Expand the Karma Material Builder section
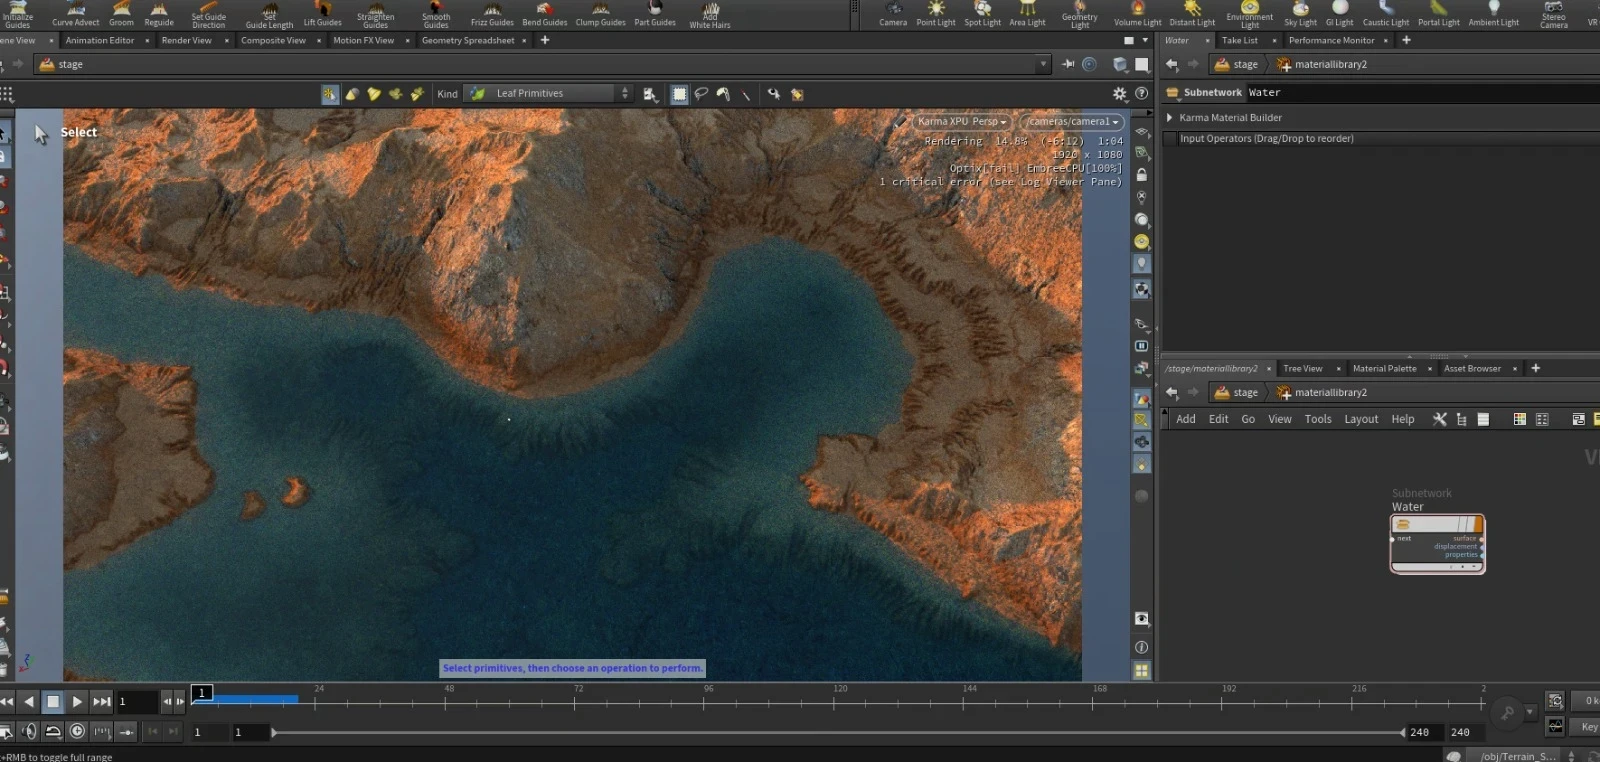This screenshot has width=1600, height=762. click(x=1170, y=118)
